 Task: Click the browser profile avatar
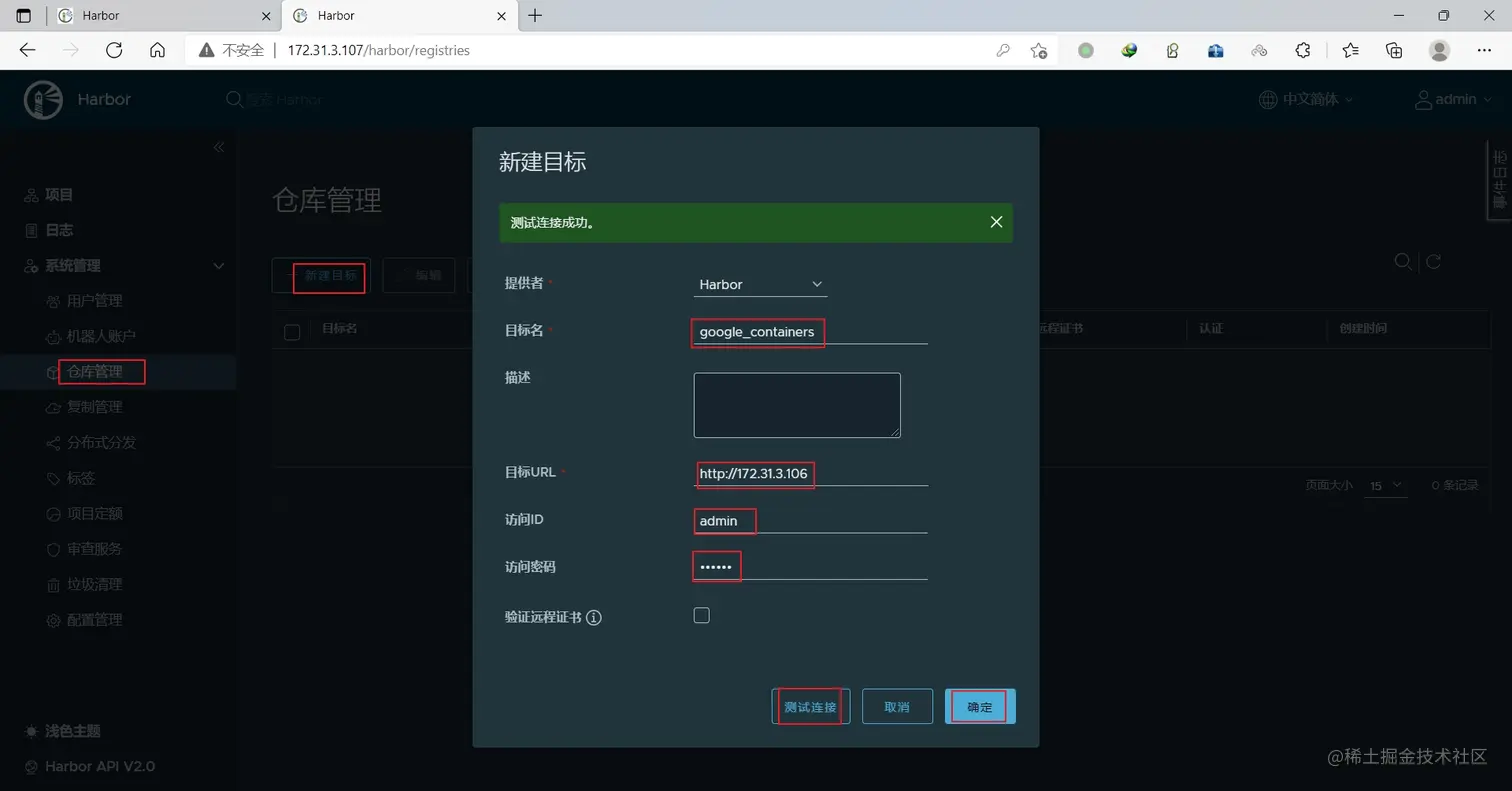coord(1439,50)
